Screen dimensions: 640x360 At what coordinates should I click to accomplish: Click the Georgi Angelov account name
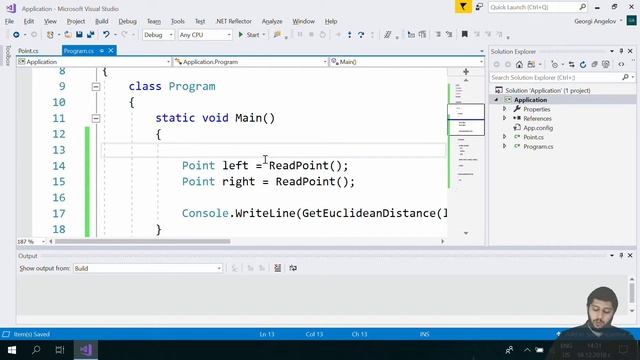[x=595, y=21]
